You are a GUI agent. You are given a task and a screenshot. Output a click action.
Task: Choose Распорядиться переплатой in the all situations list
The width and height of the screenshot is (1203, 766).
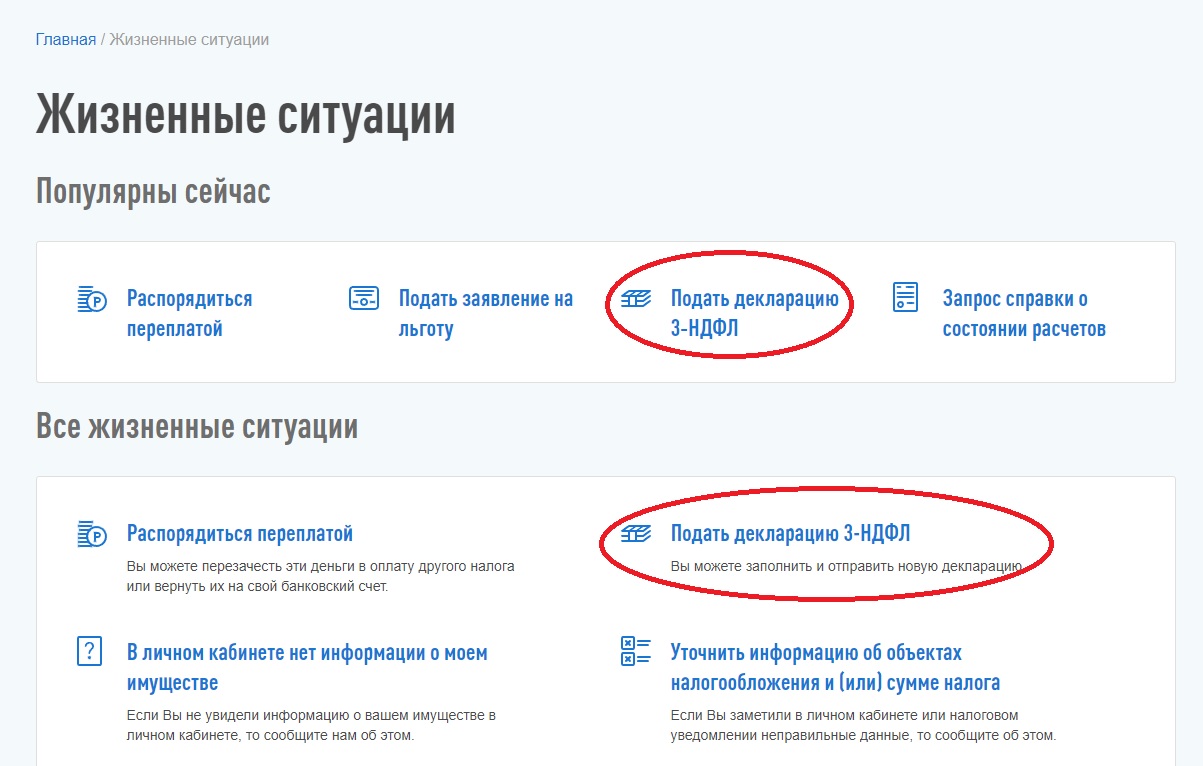(x=240, y=534)
